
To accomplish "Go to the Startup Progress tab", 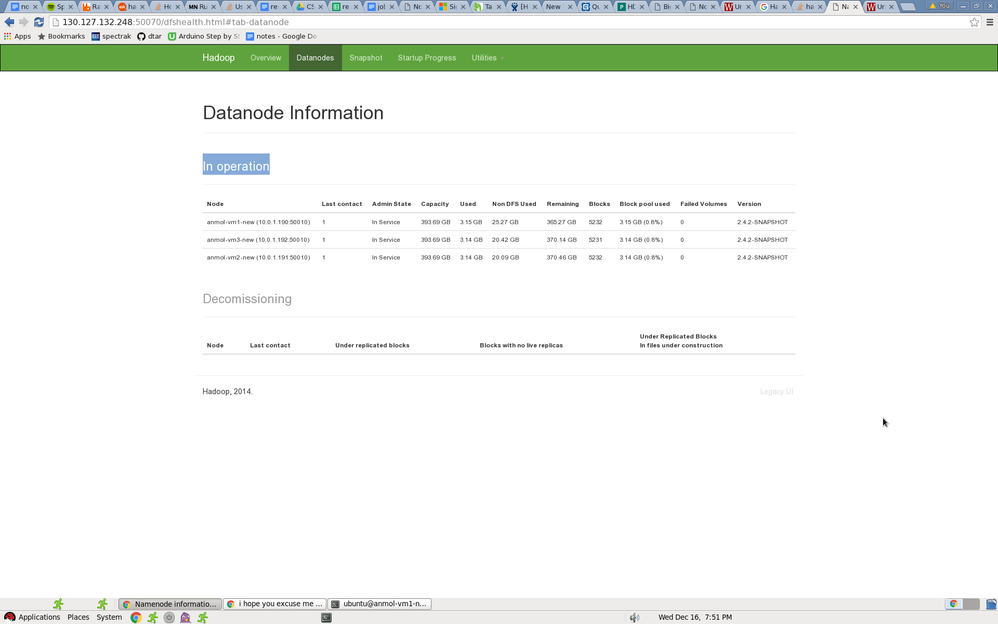I will coord(426,58).
